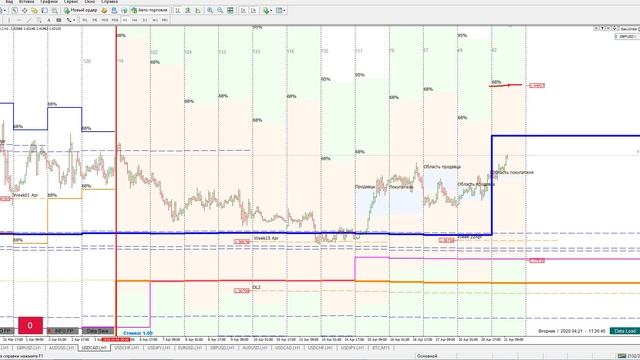Open the chart templates icon
Viewport: 640px width, 360px height.
point(279,11)
